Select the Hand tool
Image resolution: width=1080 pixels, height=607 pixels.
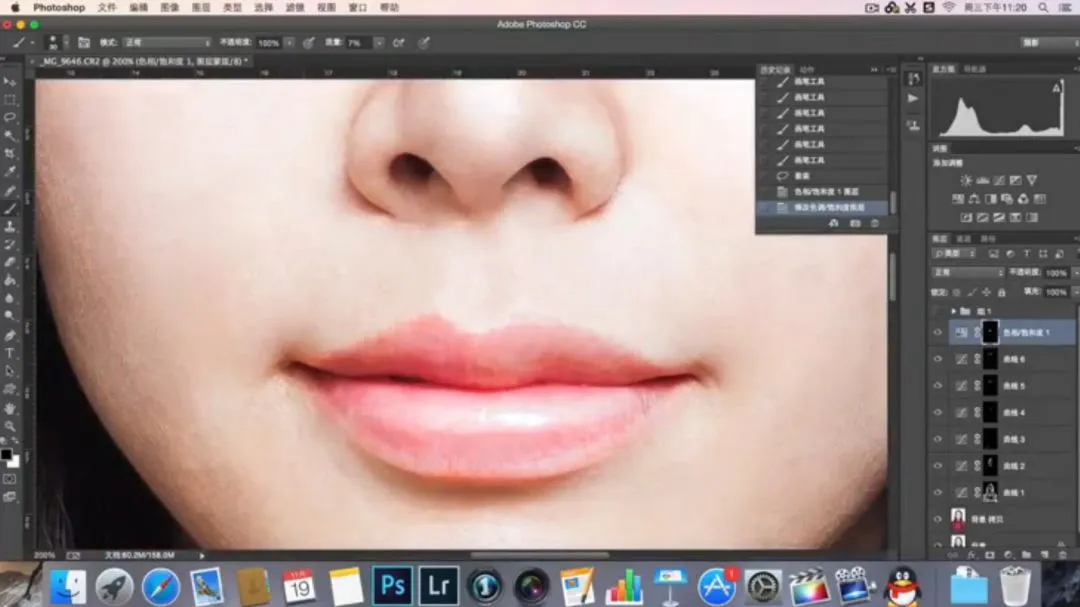pyautogui.click(x=10, y=408)
